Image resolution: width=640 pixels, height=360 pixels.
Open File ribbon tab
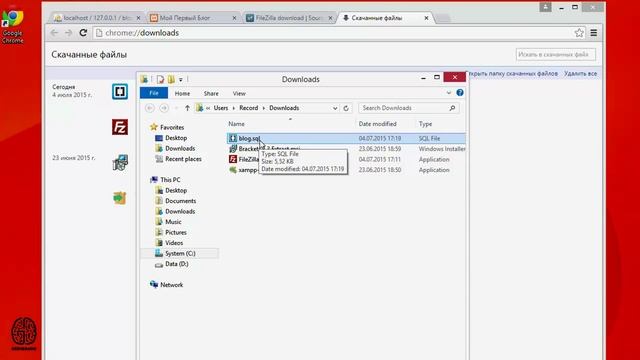(x=154, y=93)
